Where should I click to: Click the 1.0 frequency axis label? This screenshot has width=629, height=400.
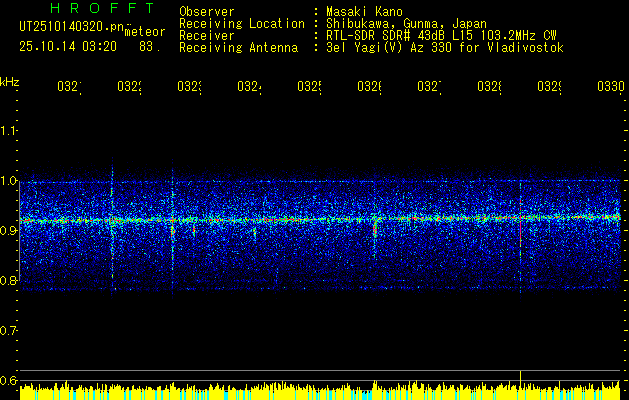pos(8,181)
